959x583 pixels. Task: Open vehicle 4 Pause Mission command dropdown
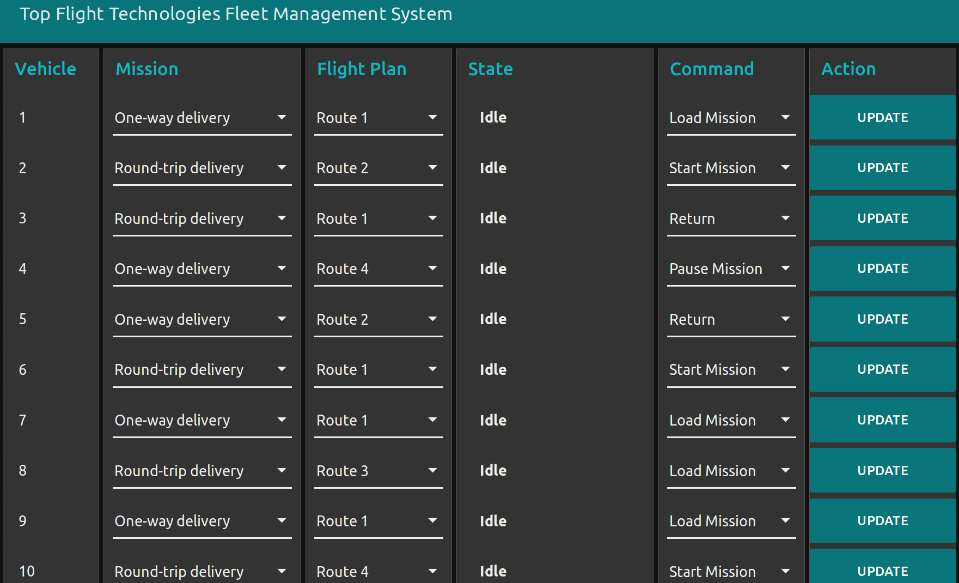[x=731, y=269]
